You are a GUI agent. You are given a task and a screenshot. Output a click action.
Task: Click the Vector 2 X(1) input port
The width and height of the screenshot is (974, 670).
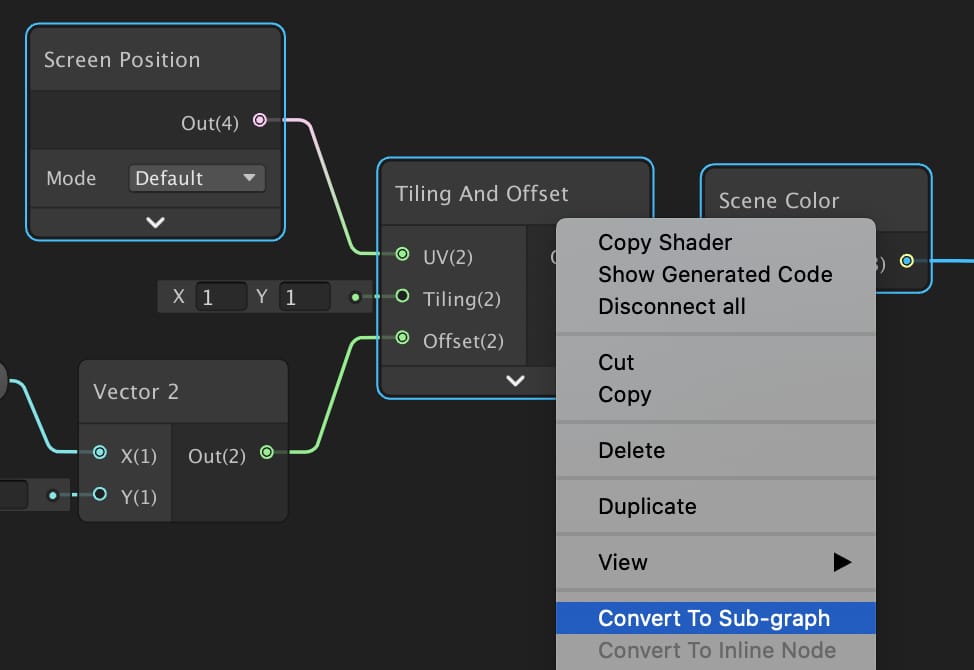(100, 453)
